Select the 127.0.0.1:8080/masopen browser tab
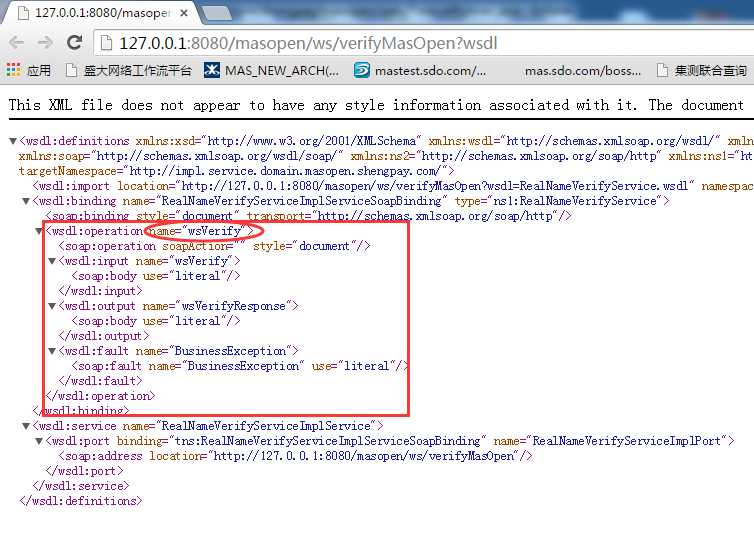 102,13
